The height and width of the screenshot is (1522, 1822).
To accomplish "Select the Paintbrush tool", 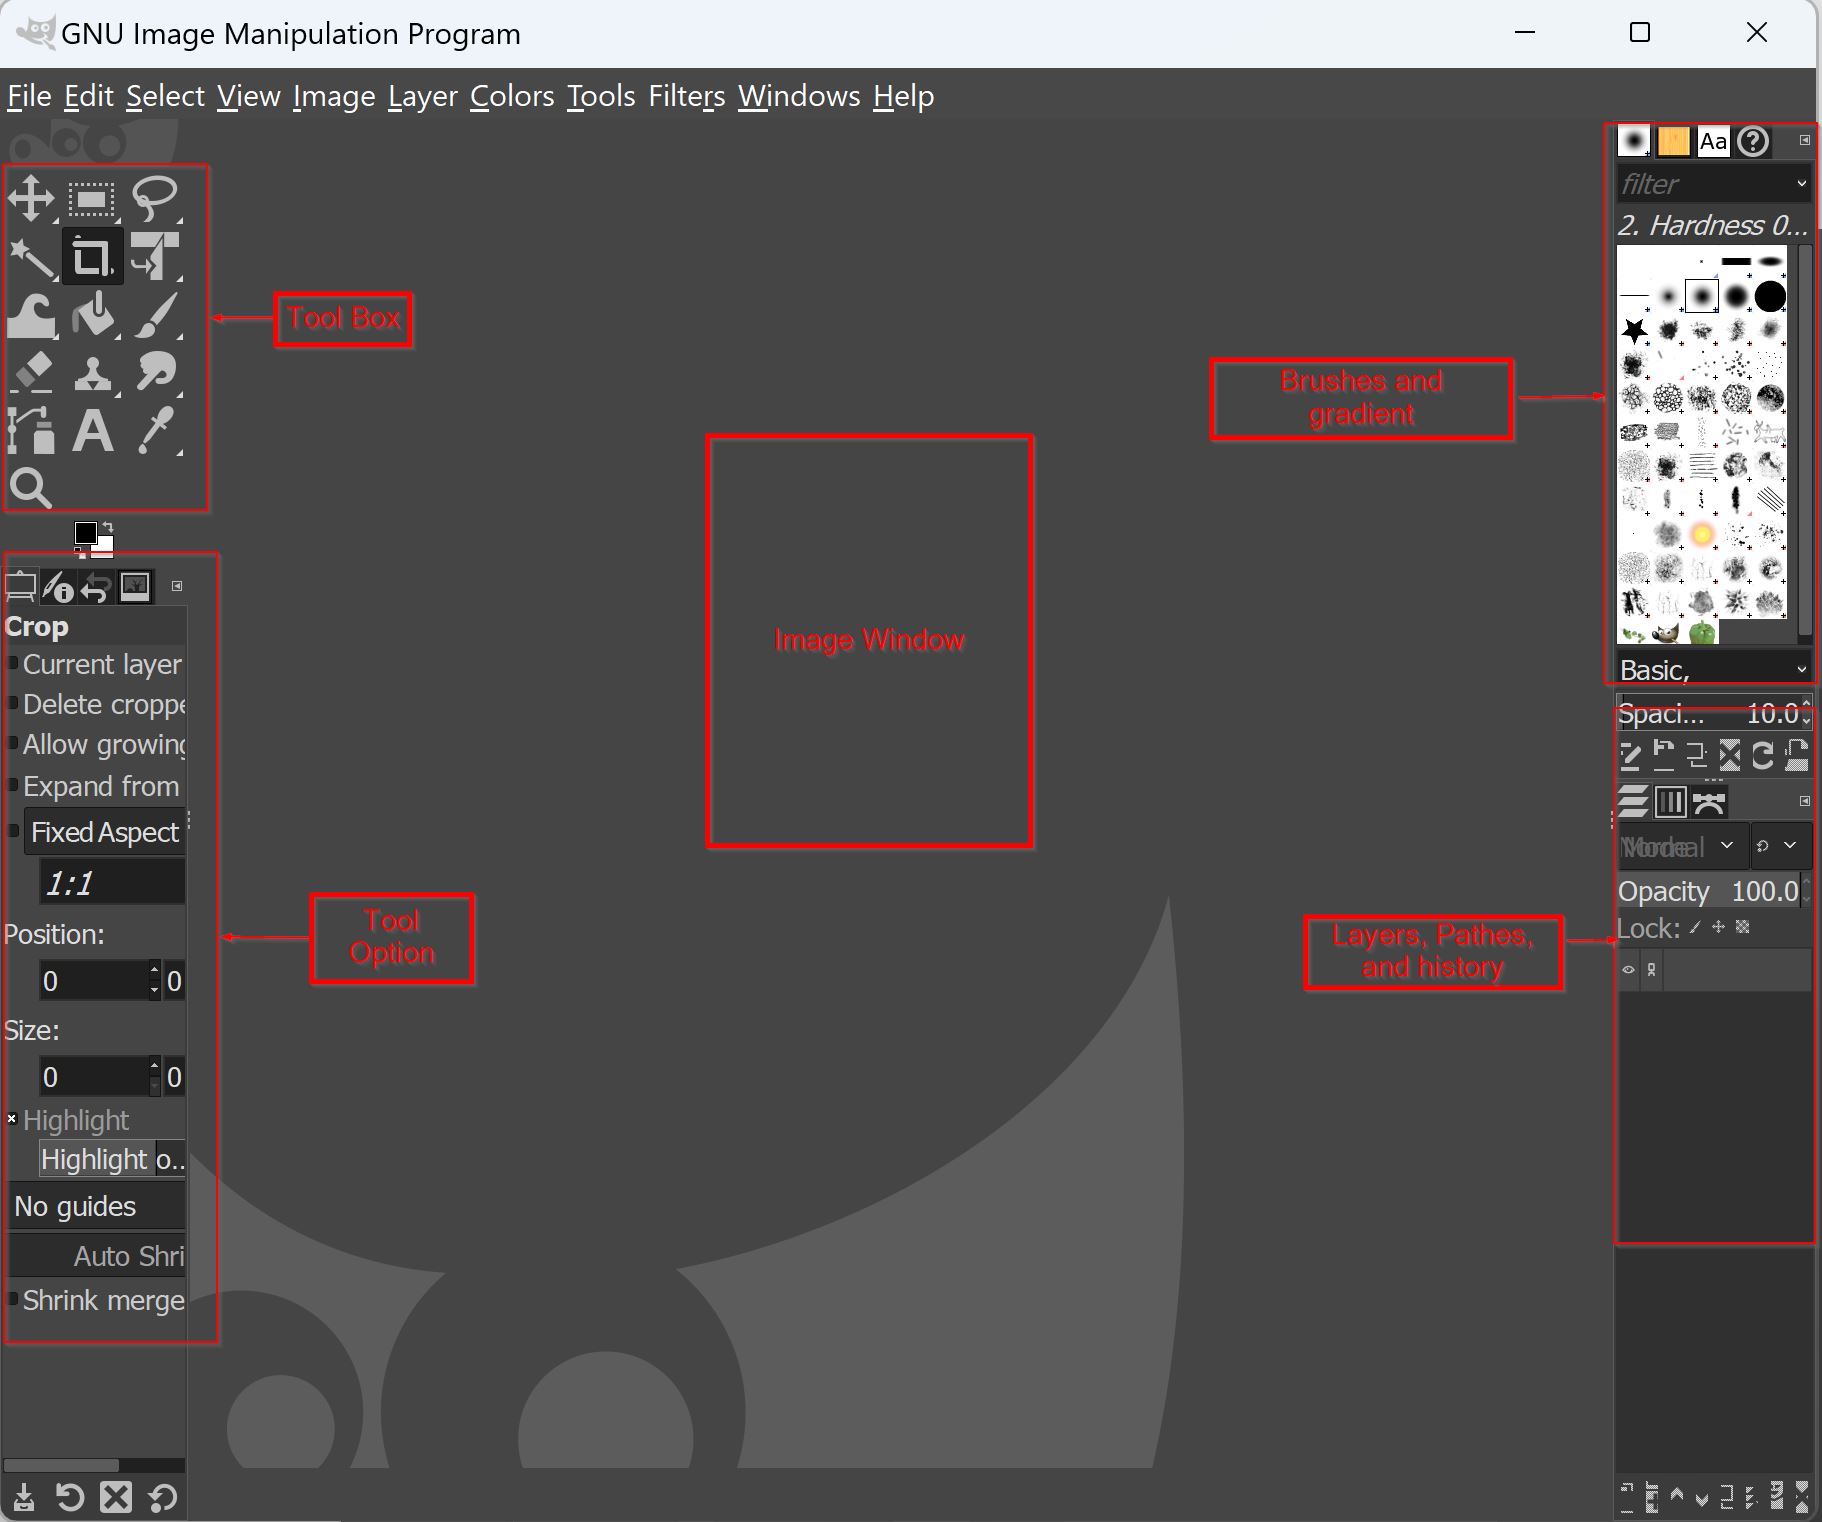I will (156, 316).
